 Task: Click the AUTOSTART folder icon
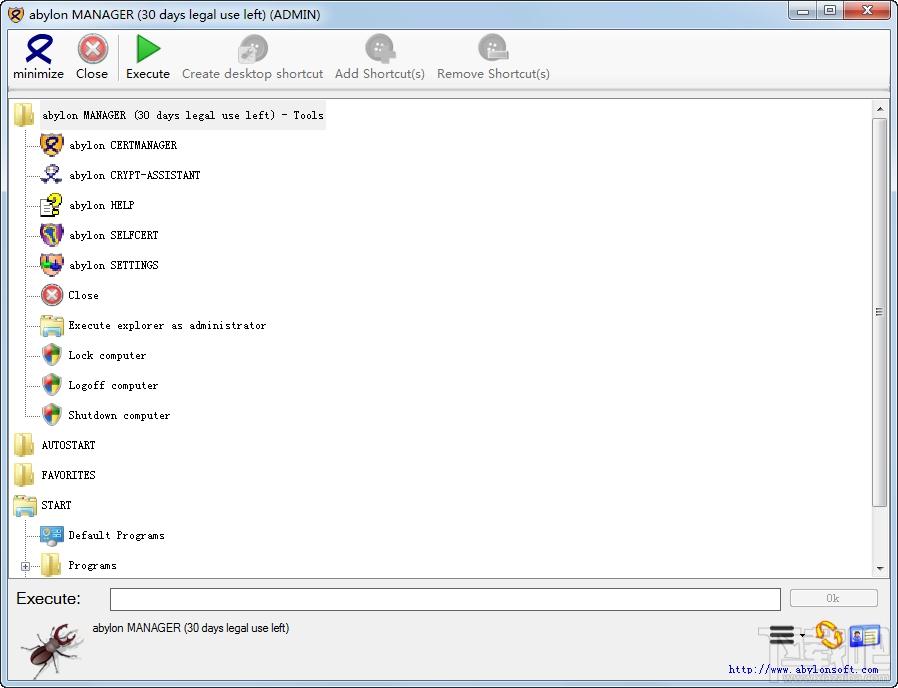[24, 445]
